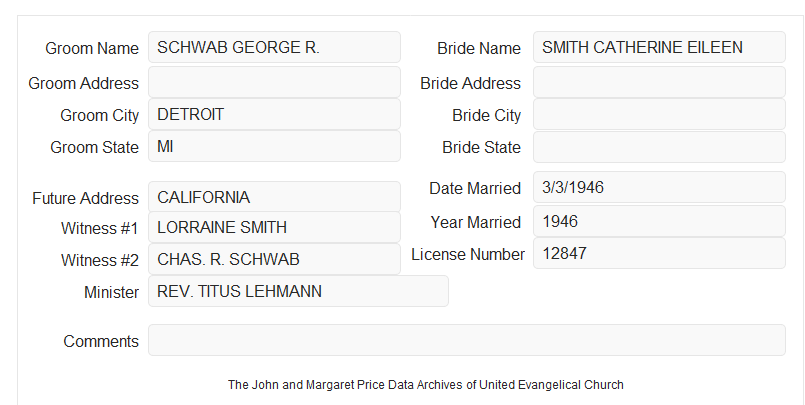Focus the Groom State field with MI
Screen dimensions: 805x405
[x=274, y=146]
